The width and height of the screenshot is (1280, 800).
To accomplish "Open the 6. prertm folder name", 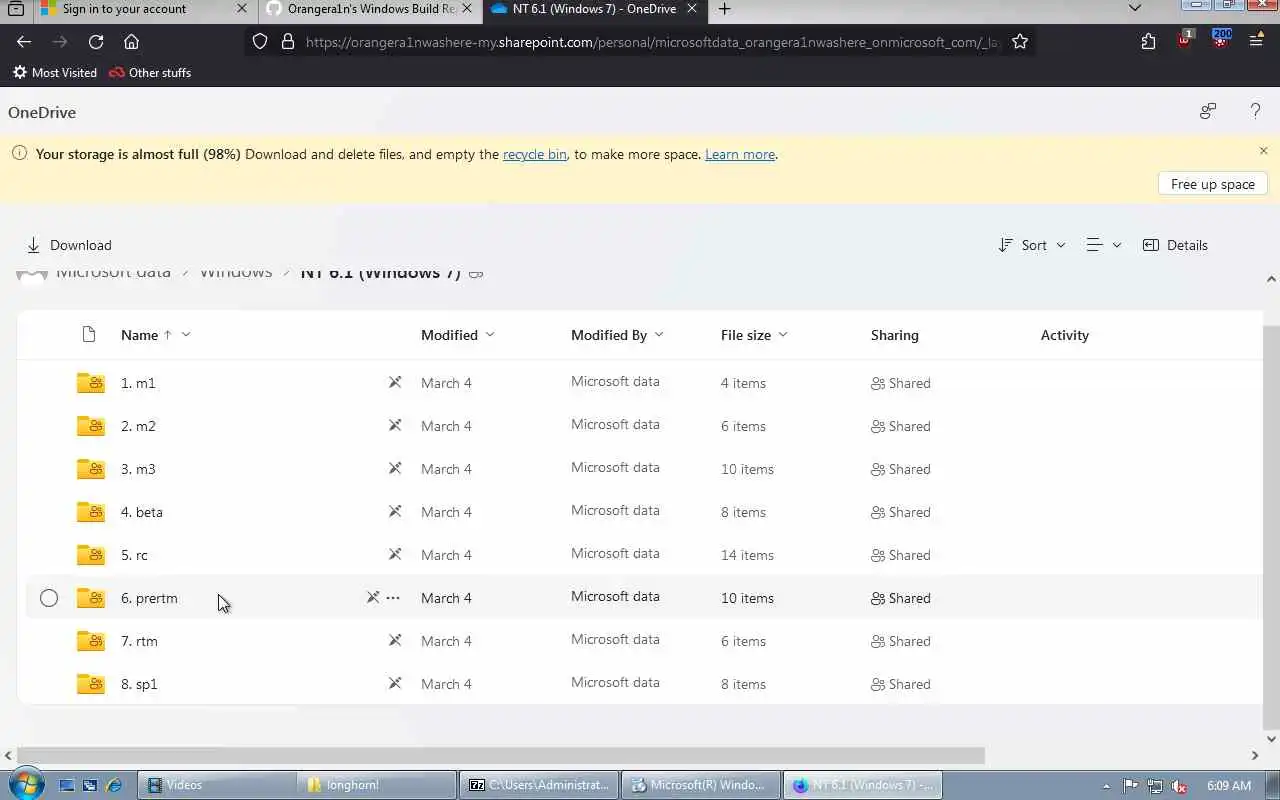I will pyautogui.click(x=149, y=598).
